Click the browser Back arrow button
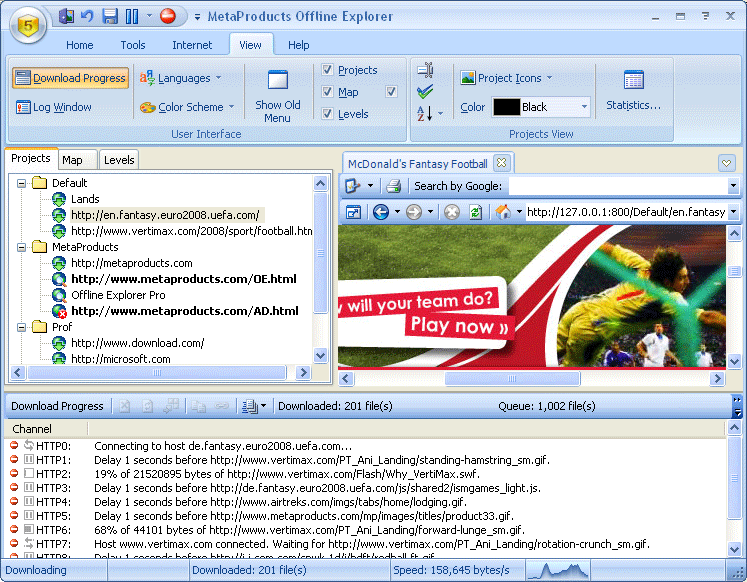Image resolution: width=747 pixels, height=582 pixels. [380, 212]
